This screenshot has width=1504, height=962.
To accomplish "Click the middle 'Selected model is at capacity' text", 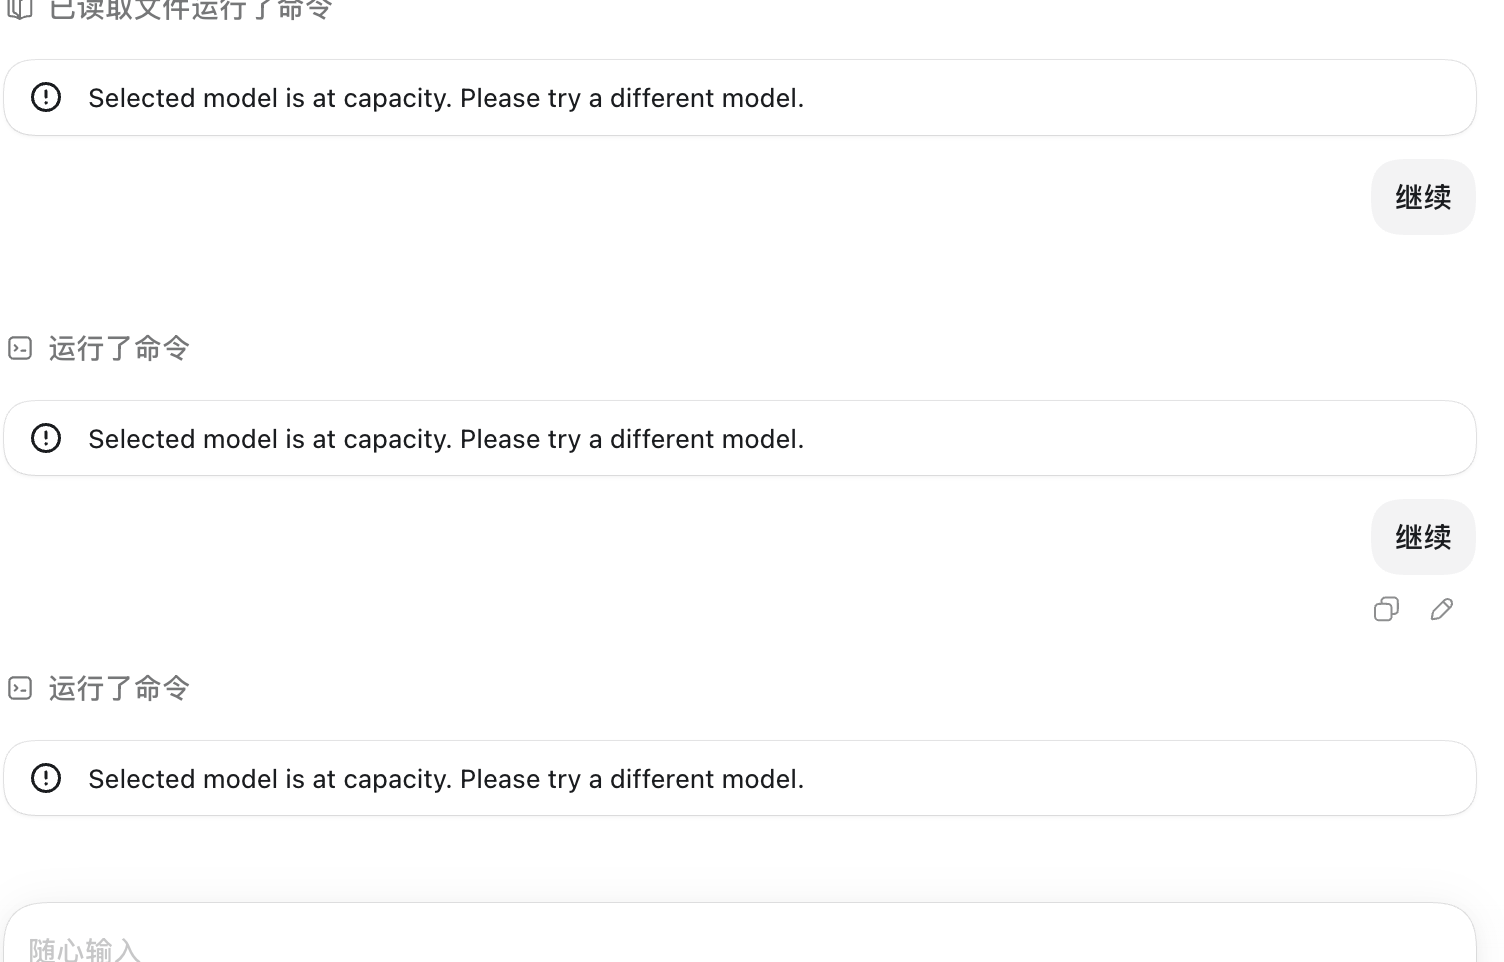I will tap(446, 439).
